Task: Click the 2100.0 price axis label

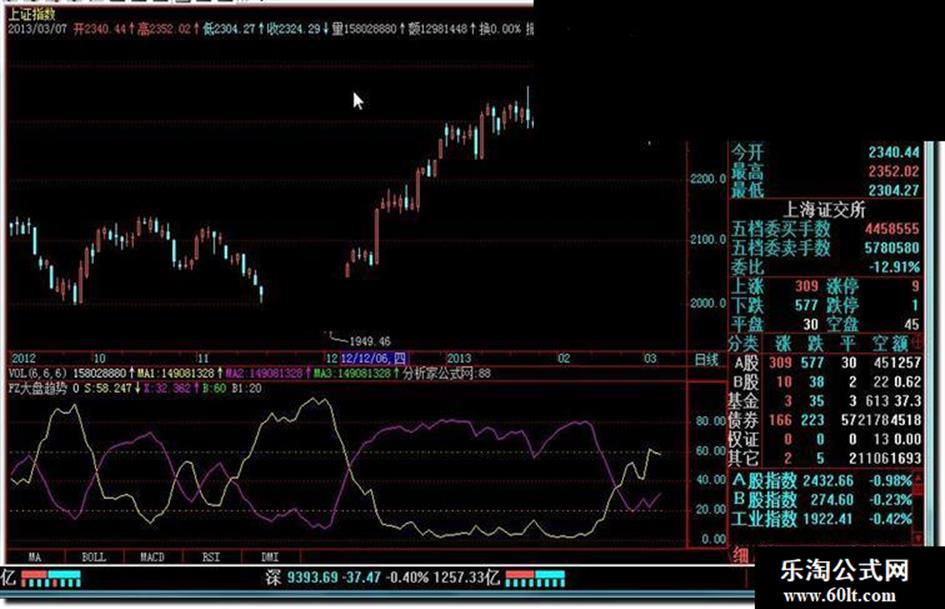Action: pyautogui.click(x=708, y=240)
